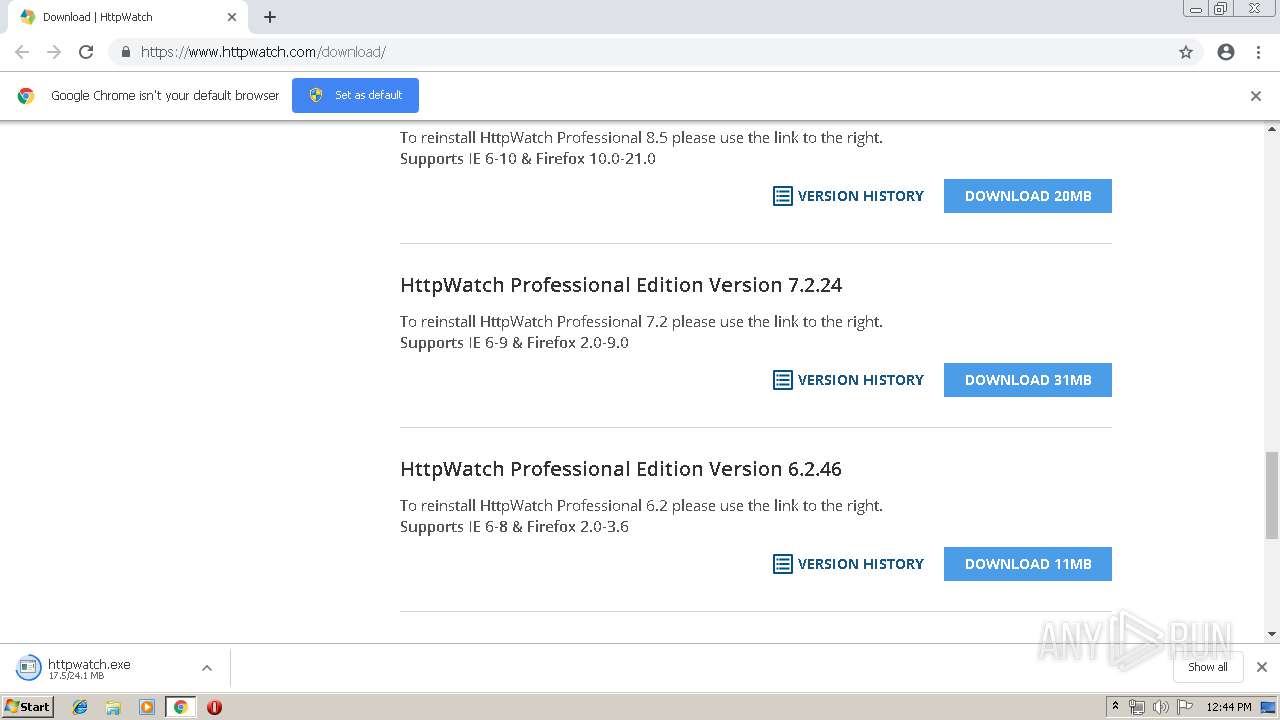Viewport: 1280px width, 720px height.
Task: Go forward to the next page
Action: pos(54,52)
